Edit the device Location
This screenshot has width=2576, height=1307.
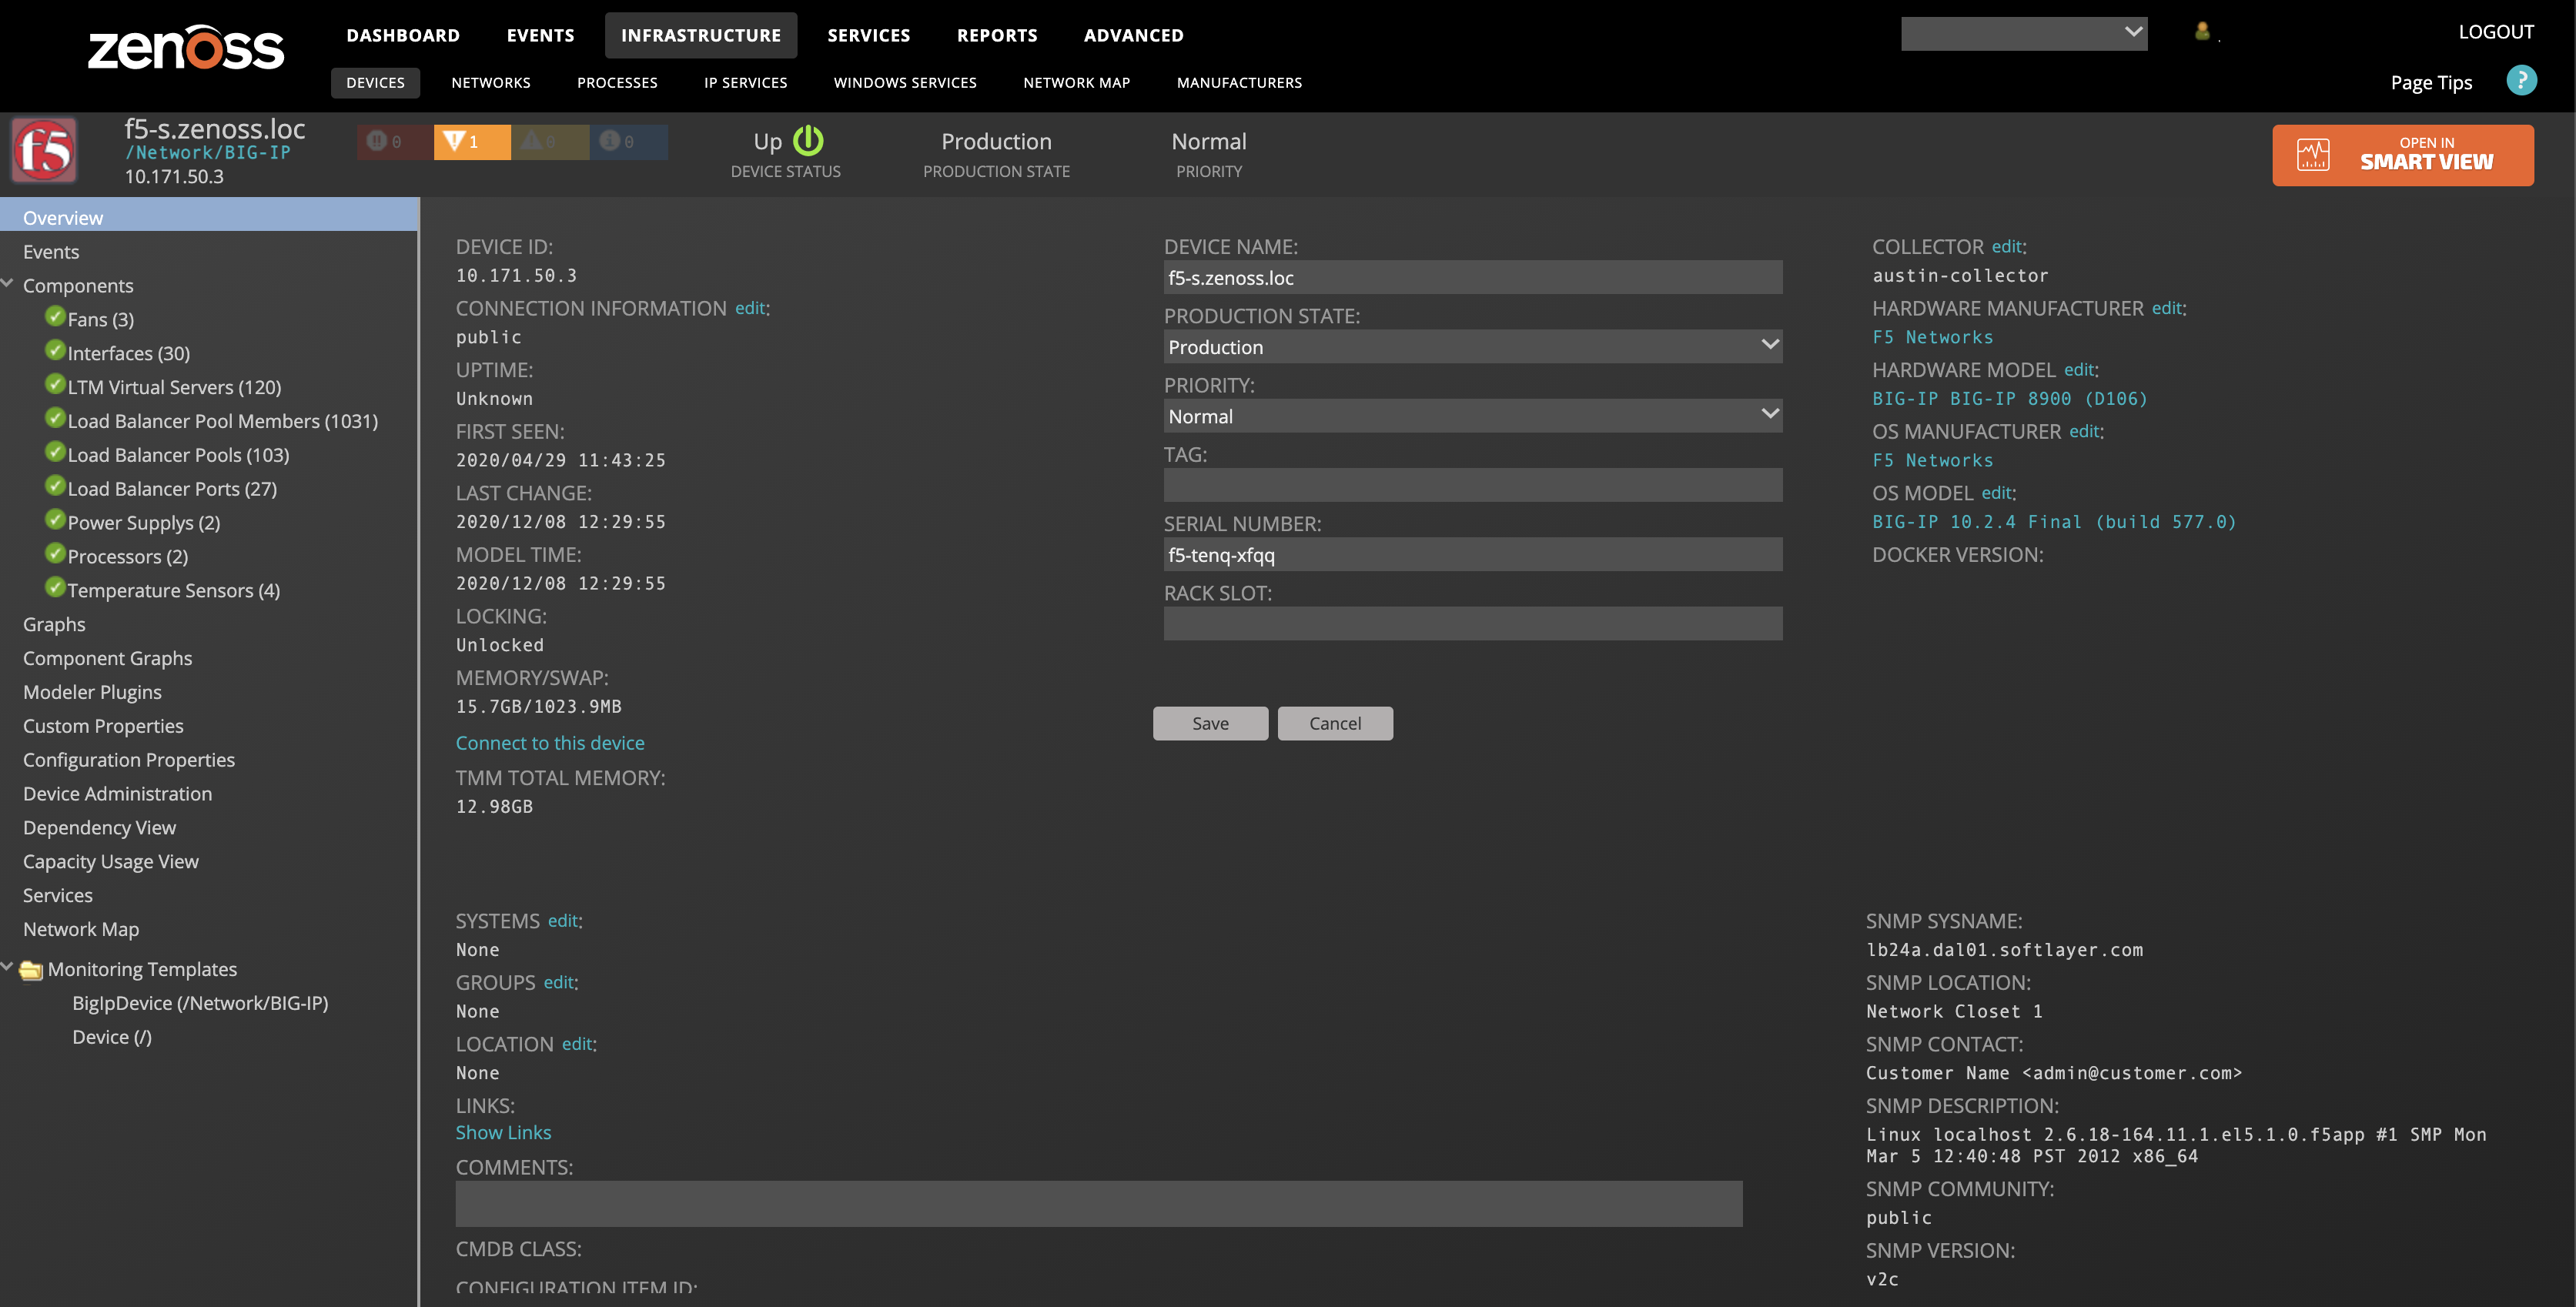point(577,1043)
